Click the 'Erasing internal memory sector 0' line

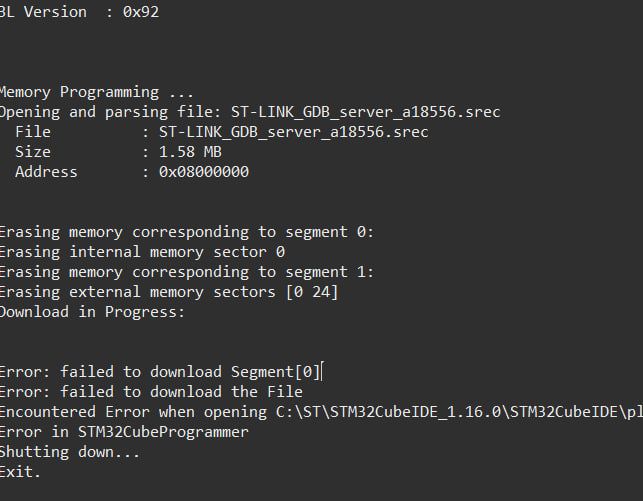[142, 252]
